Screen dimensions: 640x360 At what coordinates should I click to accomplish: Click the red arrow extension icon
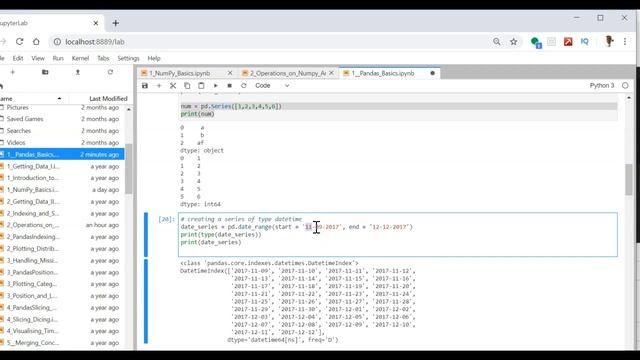coord(568,42)
